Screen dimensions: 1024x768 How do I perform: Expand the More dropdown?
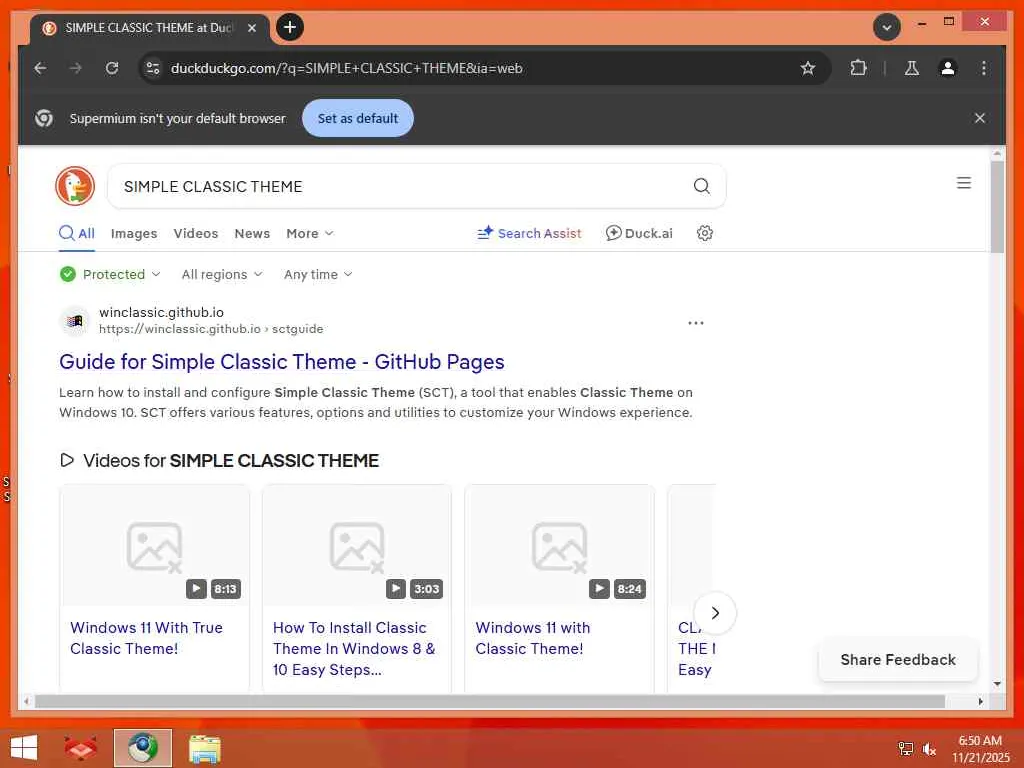point(310,234)
